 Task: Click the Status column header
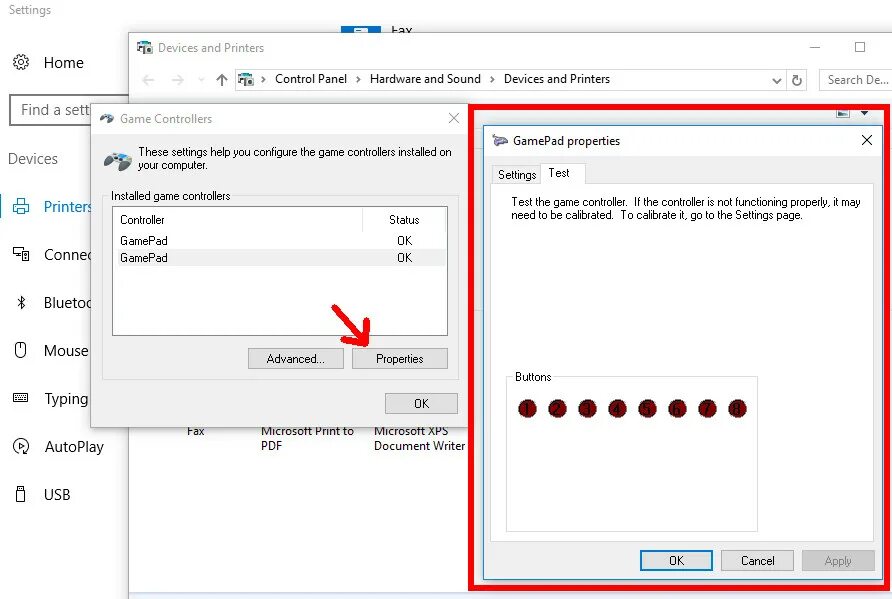[404, 220]
